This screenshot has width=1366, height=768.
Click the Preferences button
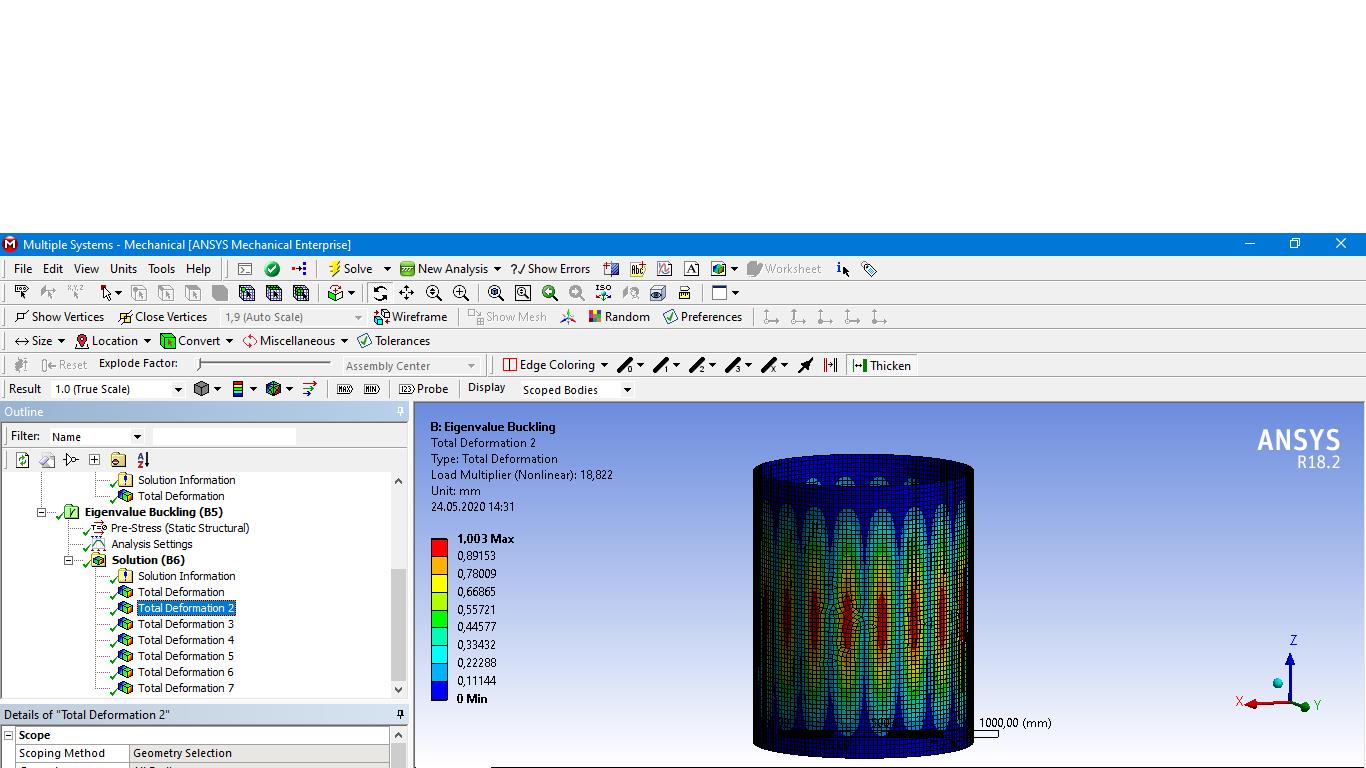click(702, 317)
